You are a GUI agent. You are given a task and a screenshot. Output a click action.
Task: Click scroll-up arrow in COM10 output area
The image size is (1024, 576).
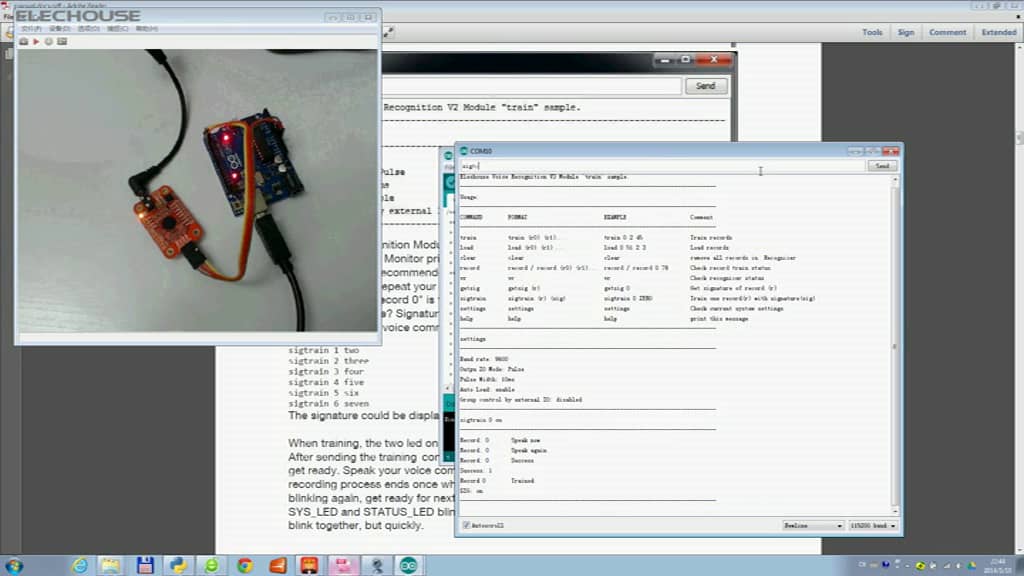[895, 180]
